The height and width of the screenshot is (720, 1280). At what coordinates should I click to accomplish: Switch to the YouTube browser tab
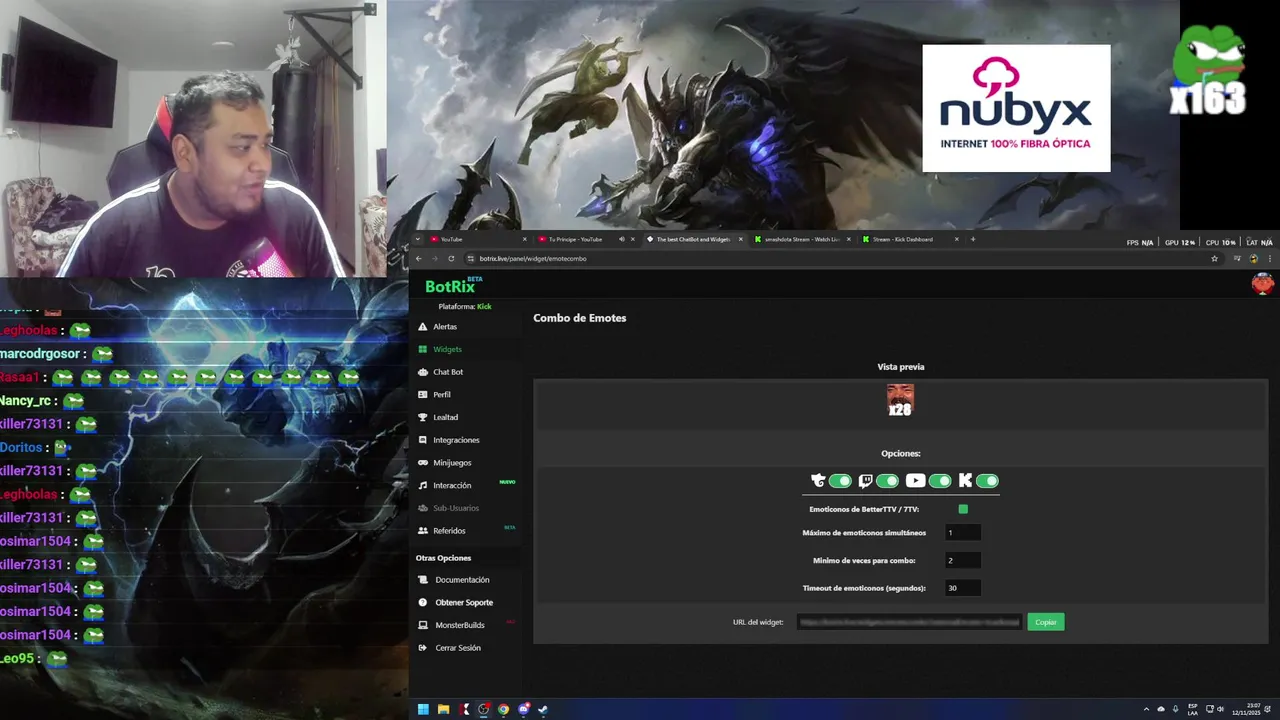pyautogui.click(x=478, y=239)
